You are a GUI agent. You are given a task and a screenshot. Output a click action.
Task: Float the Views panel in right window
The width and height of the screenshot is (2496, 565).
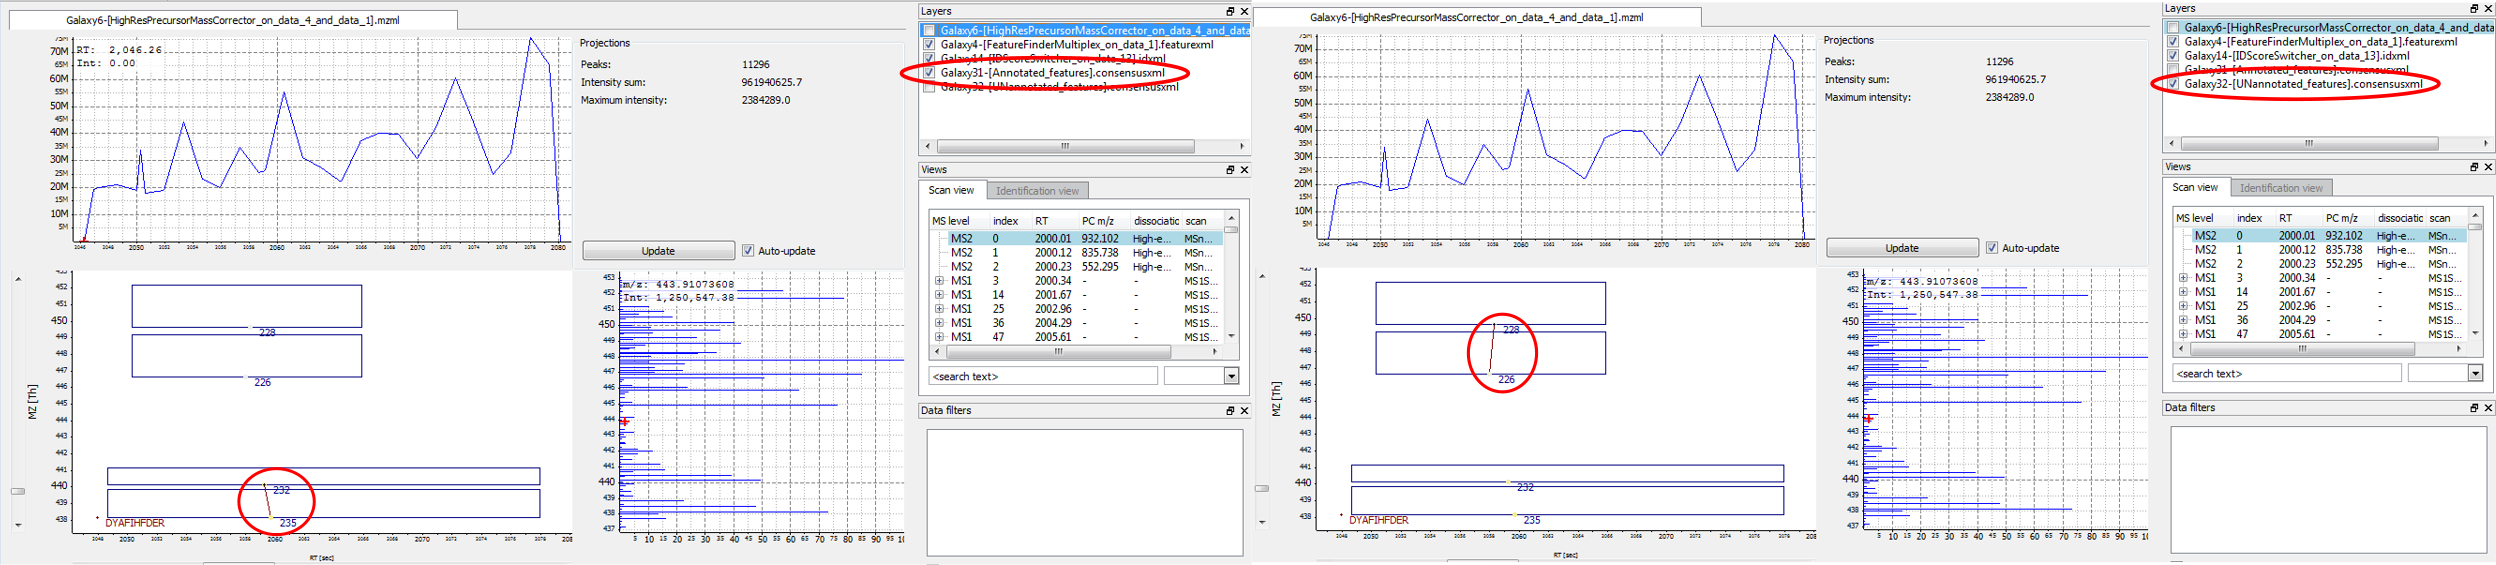2474,167
